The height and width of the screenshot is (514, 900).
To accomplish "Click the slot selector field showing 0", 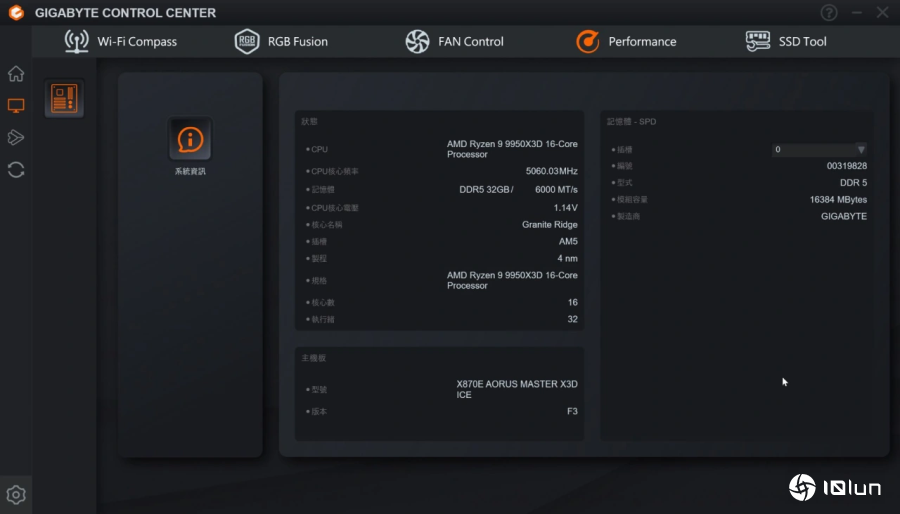I will (819, 150).
